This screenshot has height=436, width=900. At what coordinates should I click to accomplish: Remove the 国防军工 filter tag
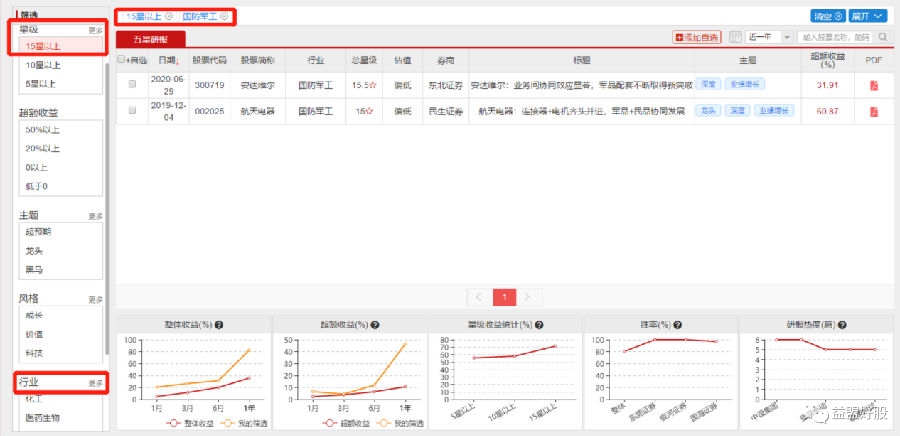click(x=224, y=17)
